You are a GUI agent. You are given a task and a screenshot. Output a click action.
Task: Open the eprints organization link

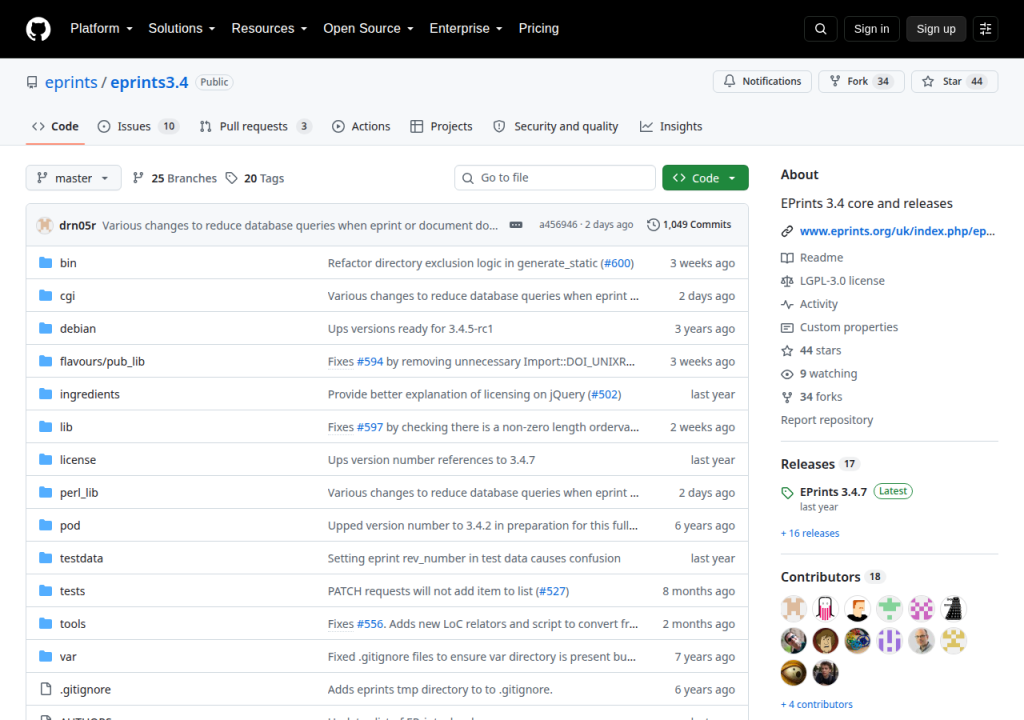pyautogui.click(x=71, y=82)
